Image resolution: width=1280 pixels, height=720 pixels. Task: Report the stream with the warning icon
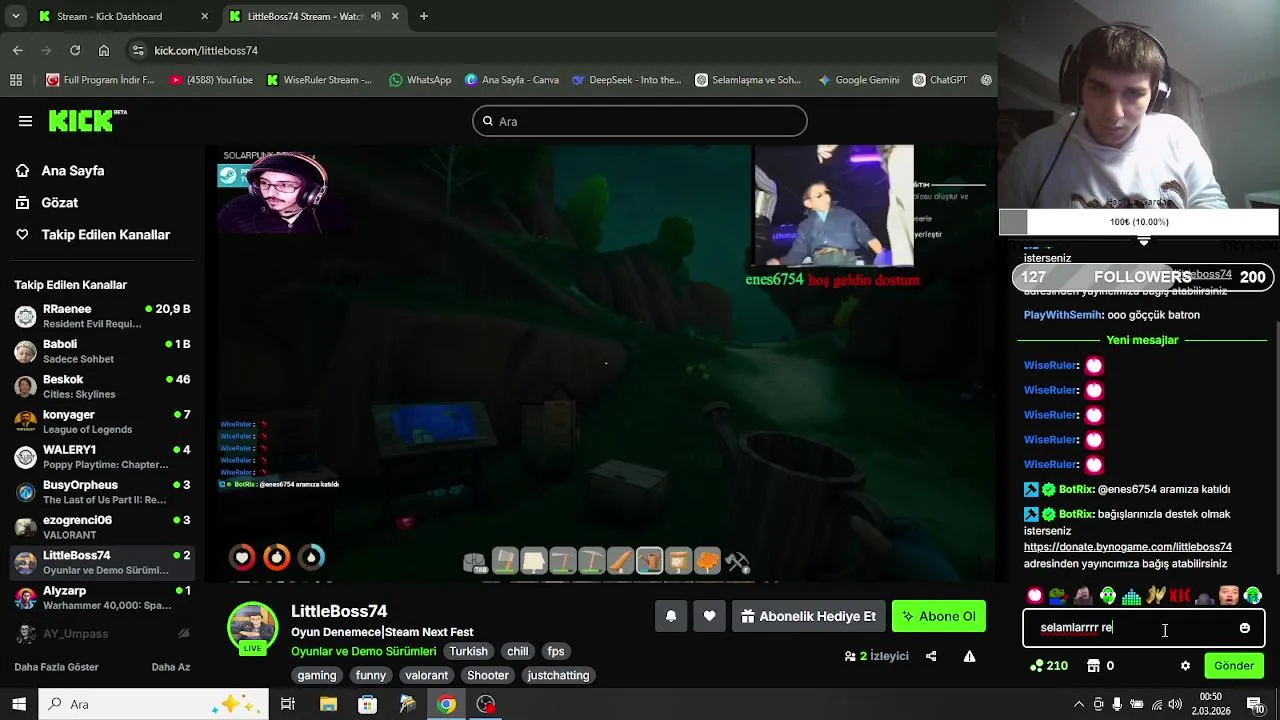pyautogui.click(x=969, y=656)
